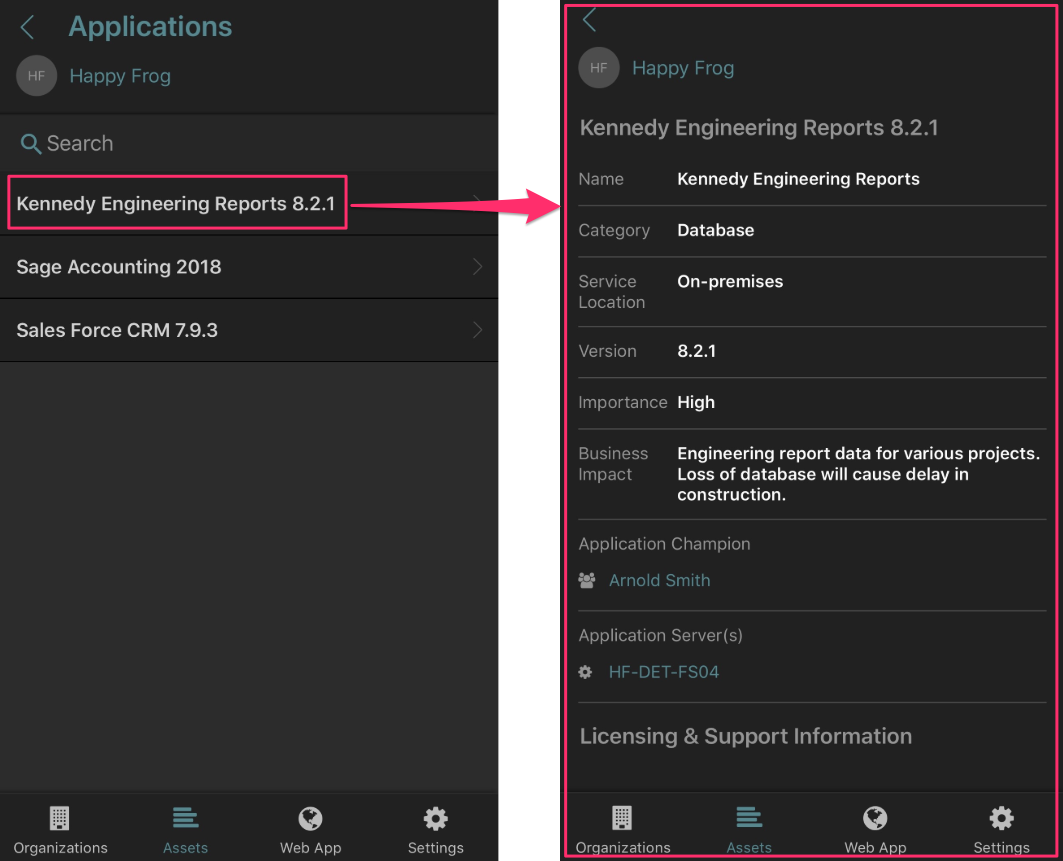
Task: Open Arnold Smith contact link
Action: [x=659, y=580]
